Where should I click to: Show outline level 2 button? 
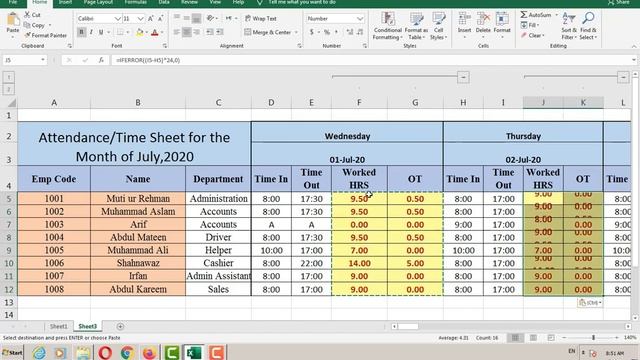coord(9,89)
